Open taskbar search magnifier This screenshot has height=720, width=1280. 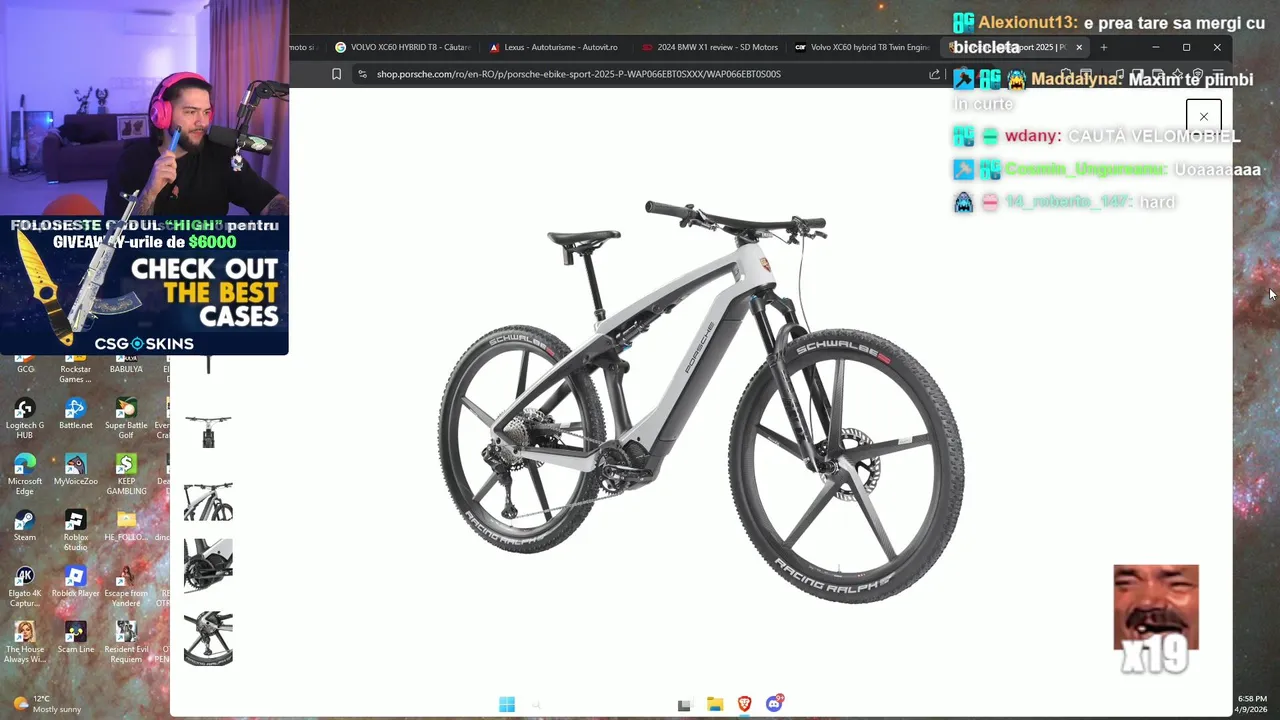(537, 705)
